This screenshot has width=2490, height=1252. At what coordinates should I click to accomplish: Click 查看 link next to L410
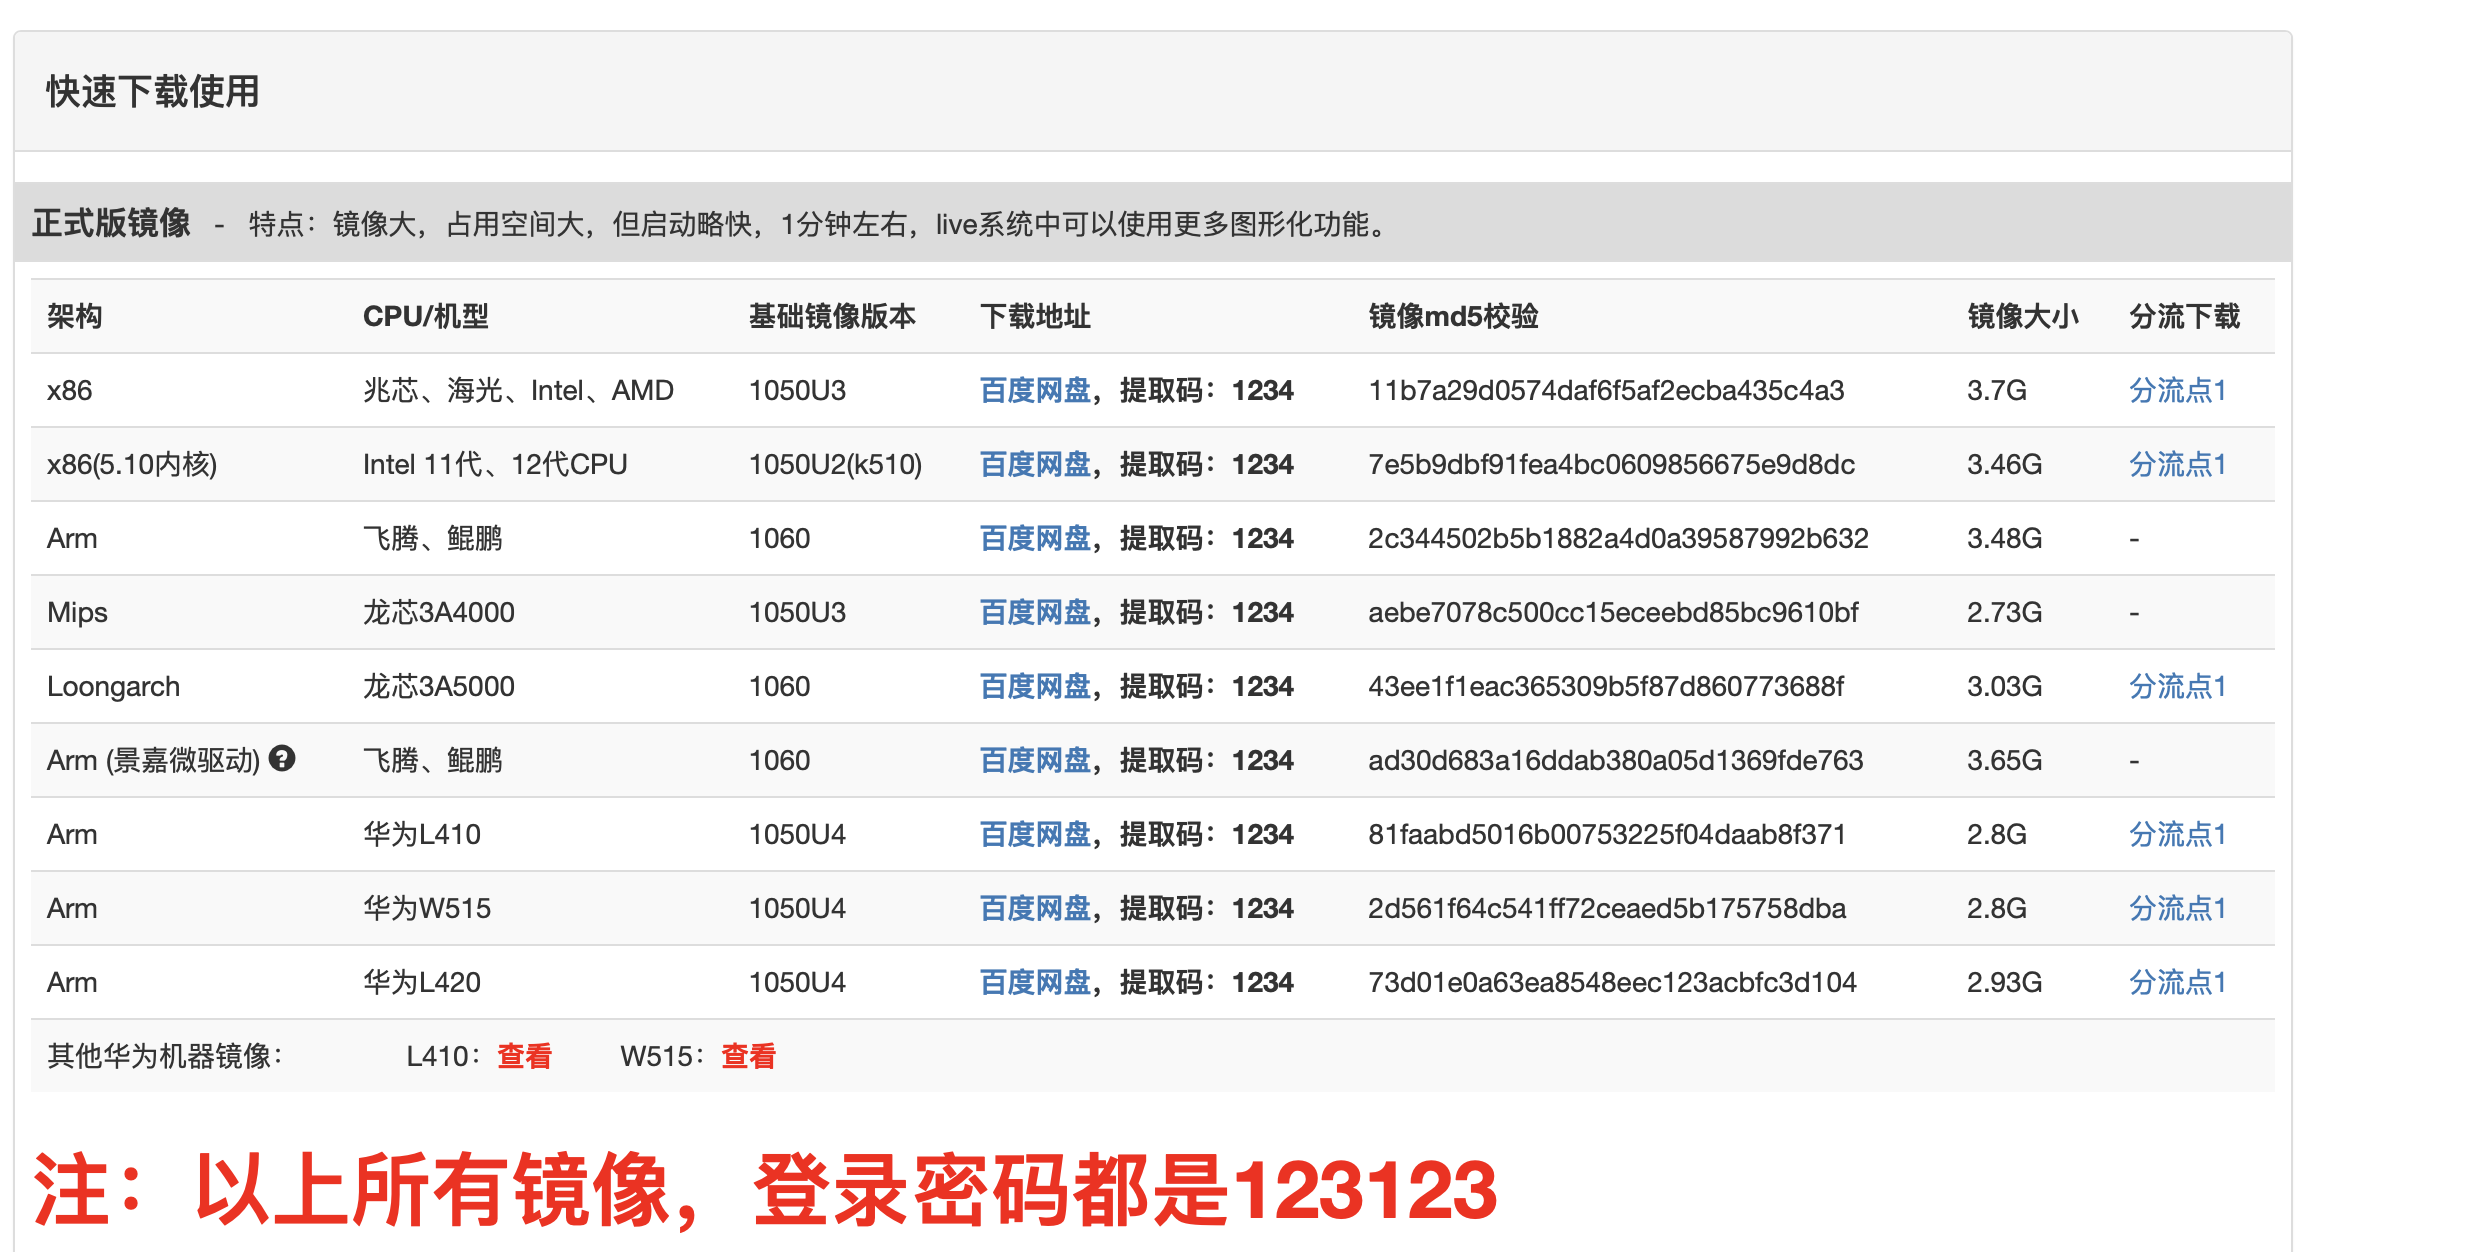(x=524, y=1056)
